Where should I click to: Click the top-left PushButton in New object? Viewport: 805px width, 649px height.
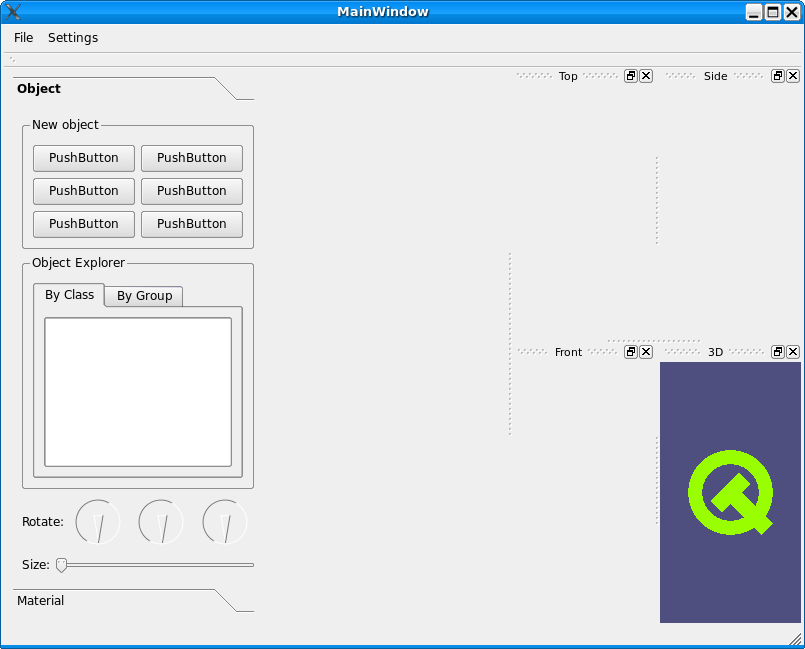(x=84, y=158)
